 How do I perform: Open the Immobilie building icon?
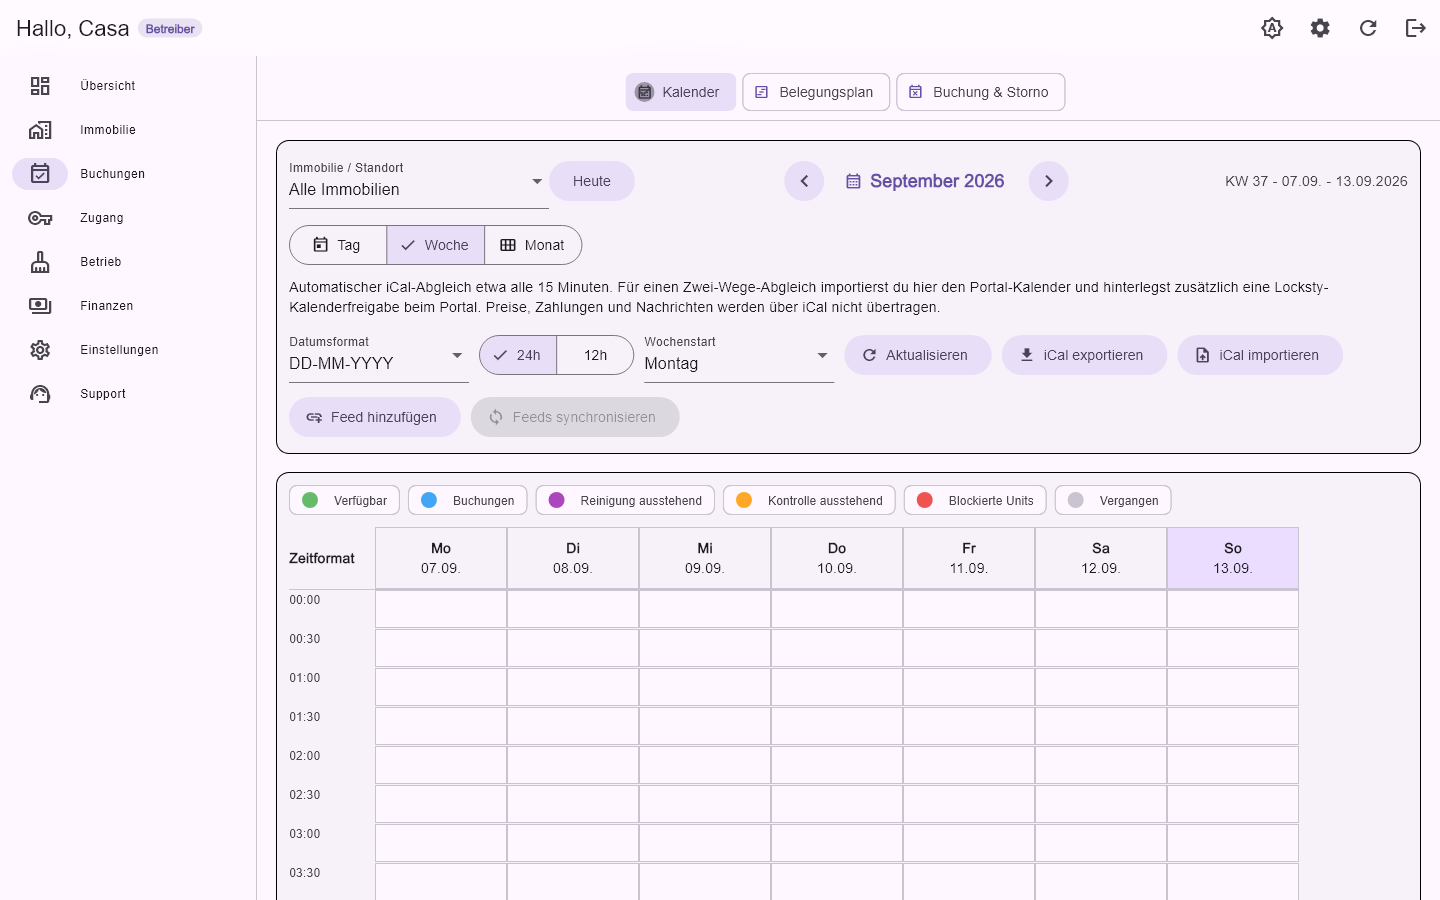point(40,130)
